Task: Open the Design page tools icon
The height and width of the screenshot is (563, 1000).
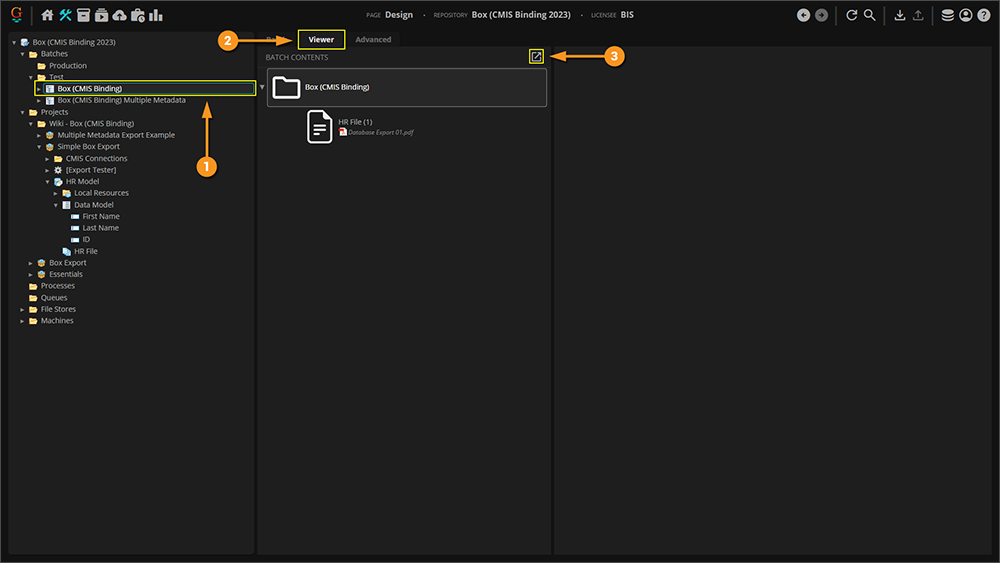Action: (65, 15)
